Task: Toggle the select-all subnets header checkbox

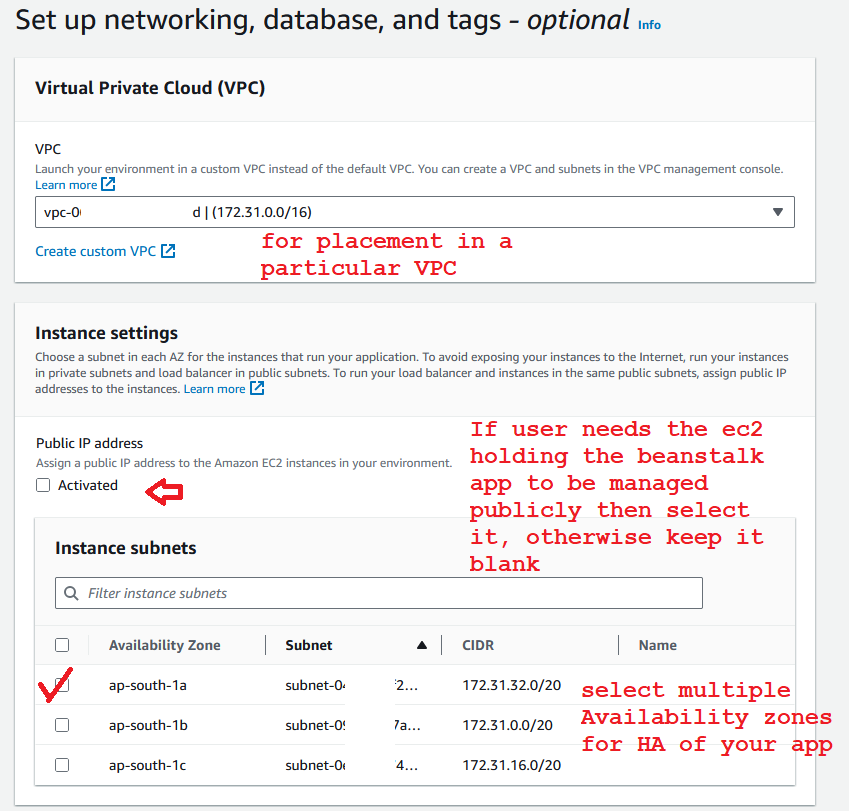Action: coord(62,645)
